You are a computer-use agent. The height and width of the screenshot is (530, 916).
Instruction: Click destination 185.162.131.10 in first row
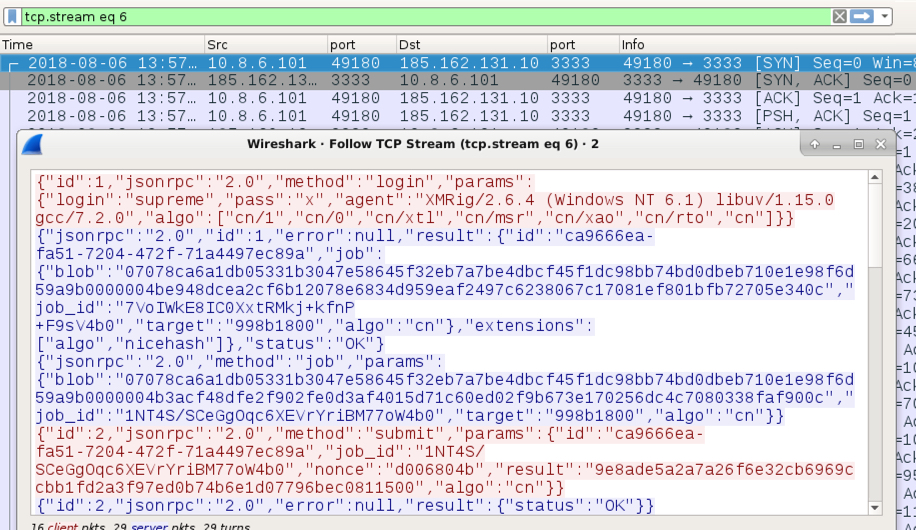click(469, 63)
